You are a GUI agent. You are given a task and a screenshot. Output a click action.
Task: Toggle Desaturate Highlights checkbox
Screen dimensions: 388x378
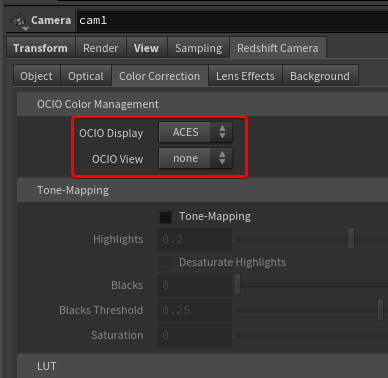pyautogui.click(x=165, y=263)
